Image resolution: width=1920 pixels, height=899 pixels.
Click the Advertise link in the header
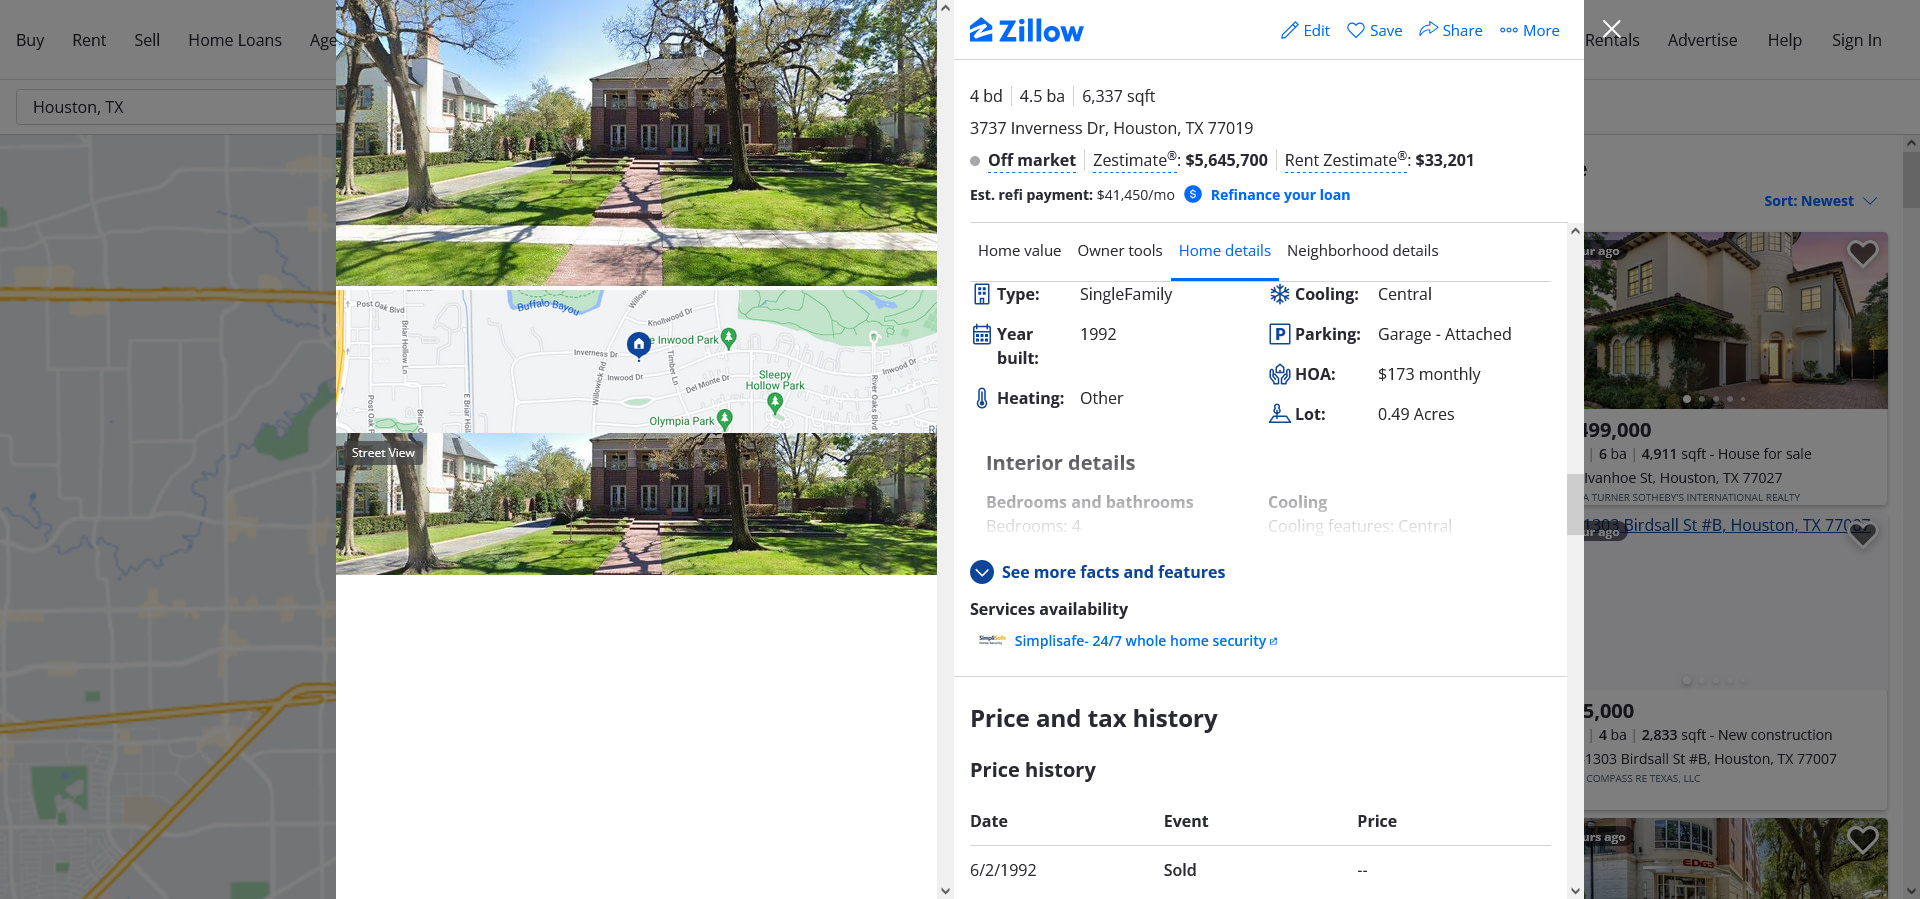pos(1702,40)
